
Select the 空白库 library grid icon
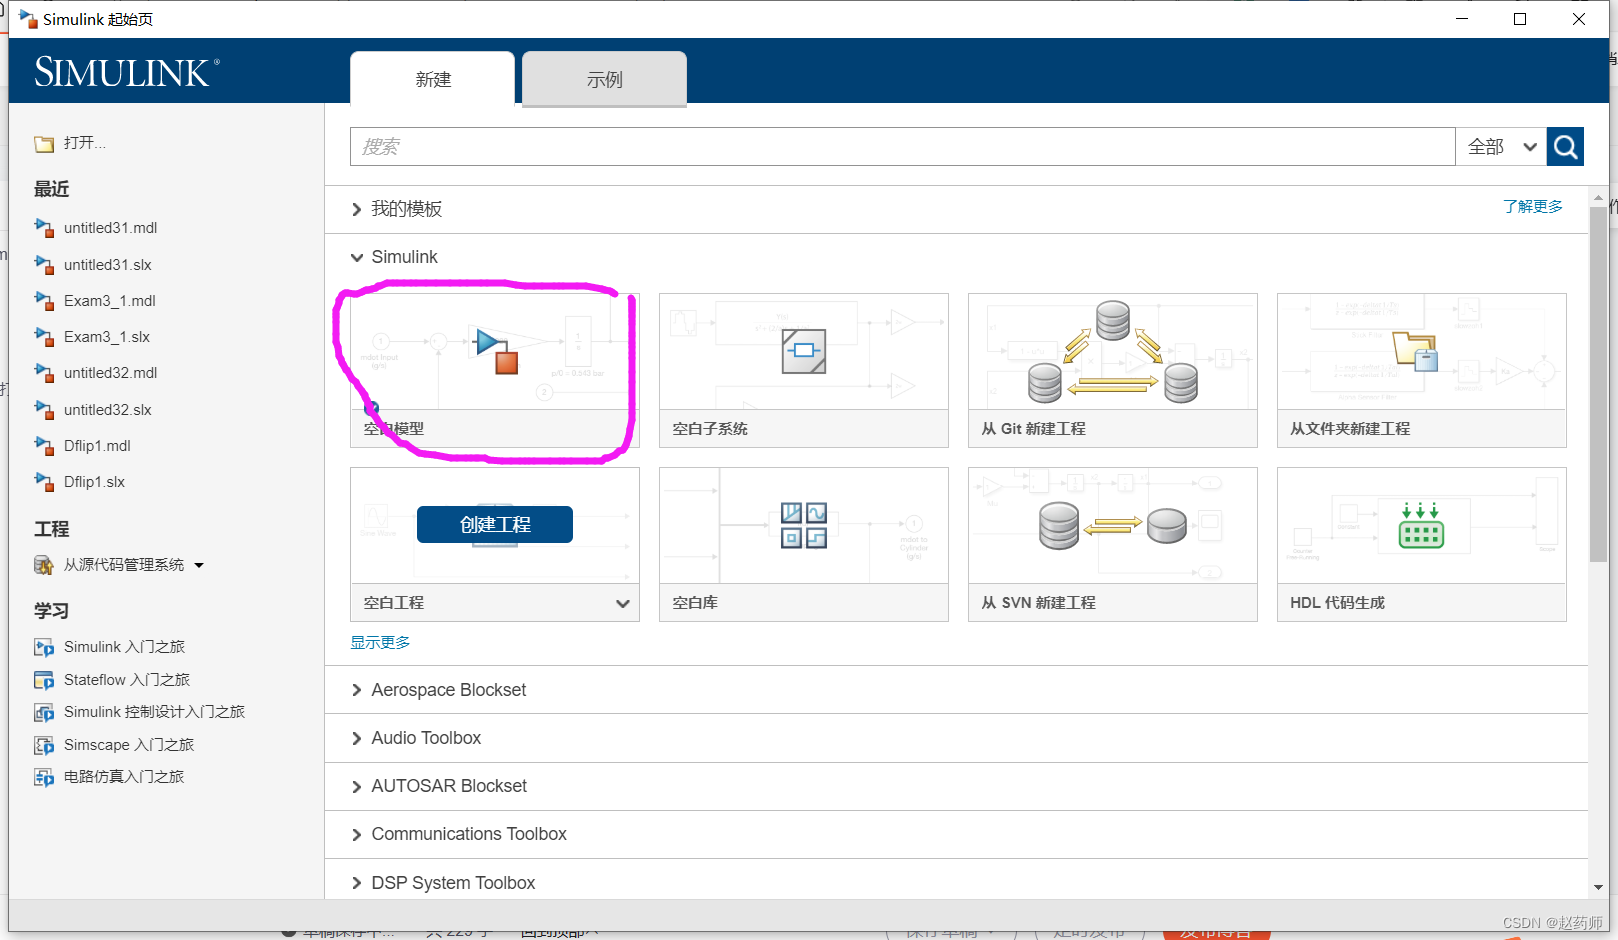[804, 525]
